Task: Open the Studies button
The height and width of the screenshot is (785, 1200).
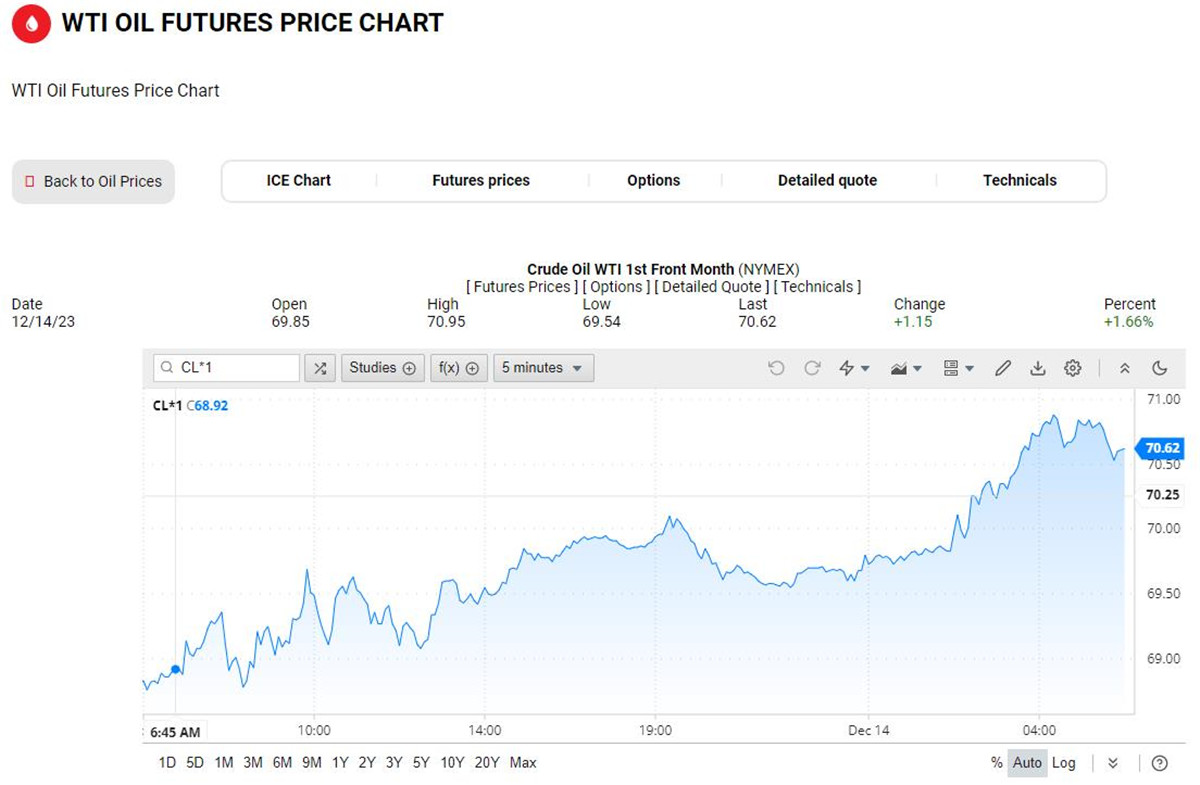Action: pyautogui.click(x=382, y=368)
